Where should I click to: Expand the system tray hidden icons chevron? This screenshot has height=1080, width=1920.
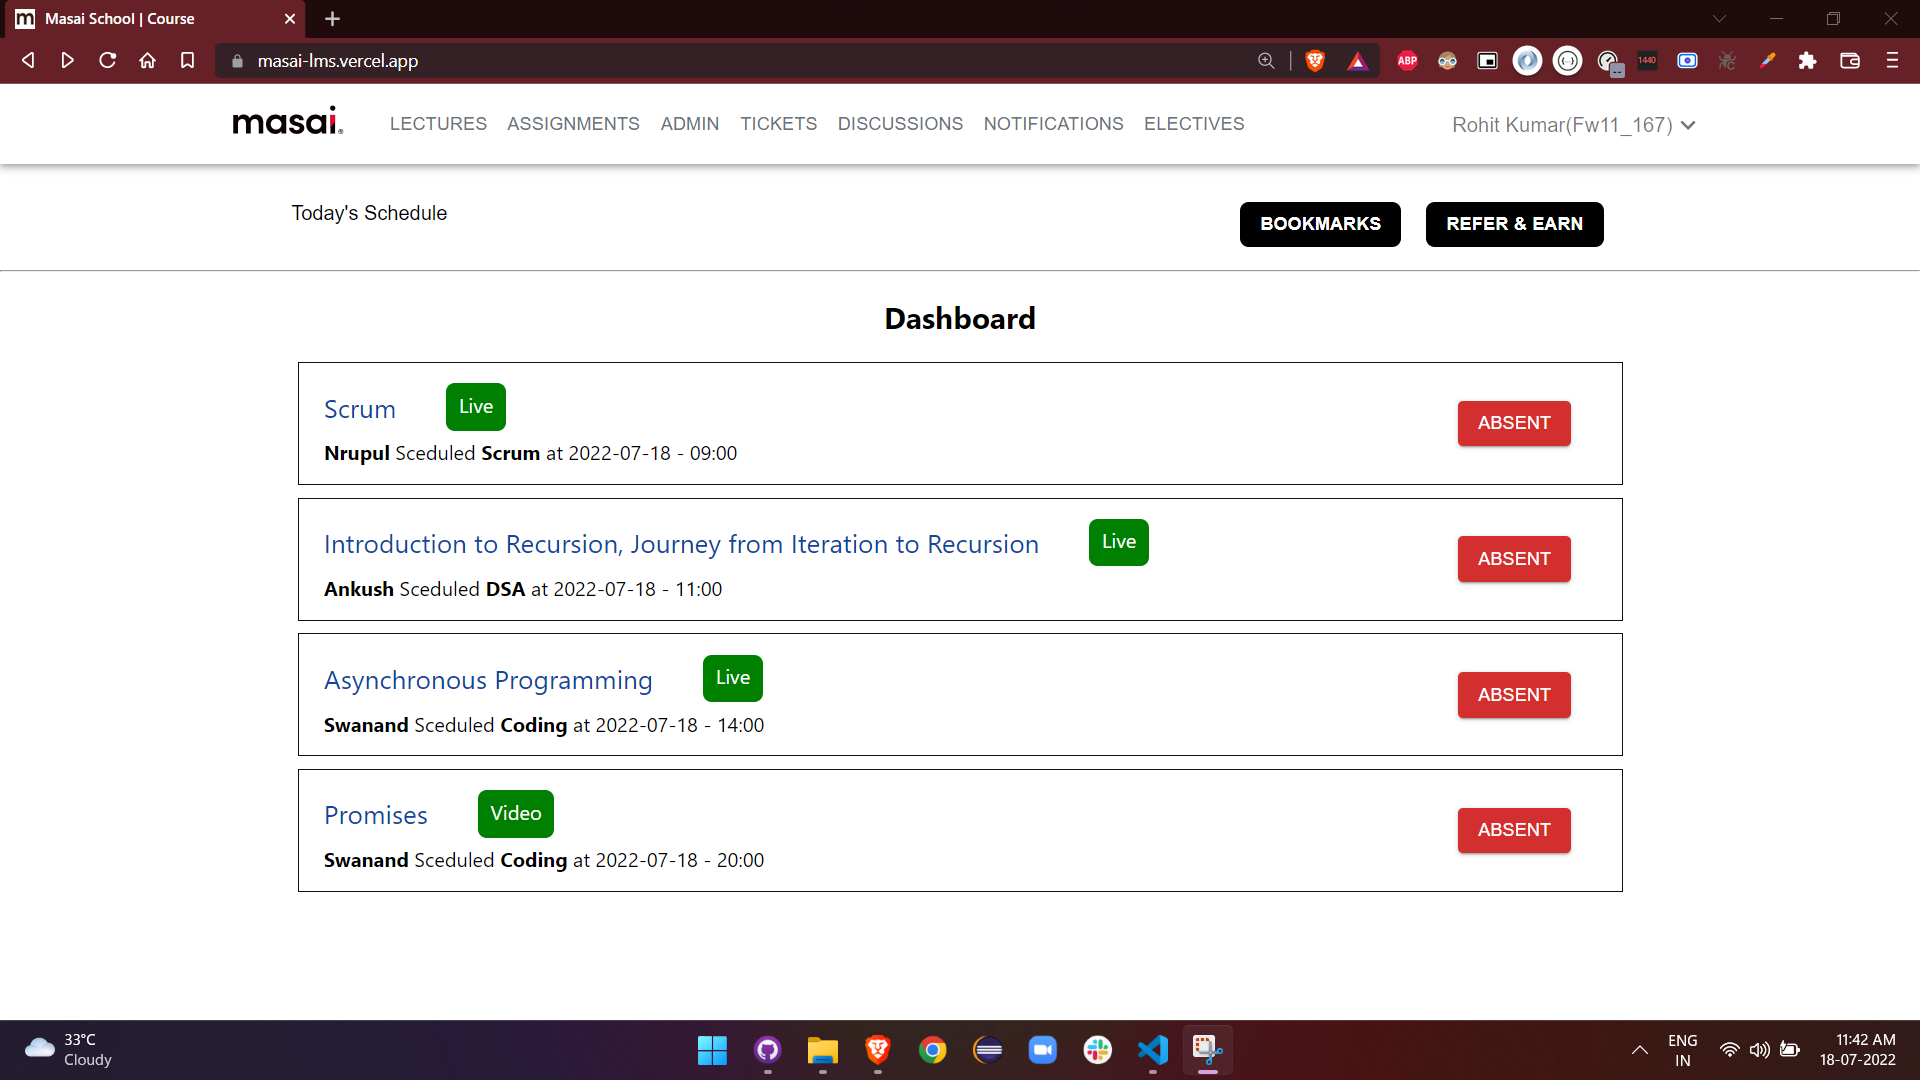[1640, 1050]
